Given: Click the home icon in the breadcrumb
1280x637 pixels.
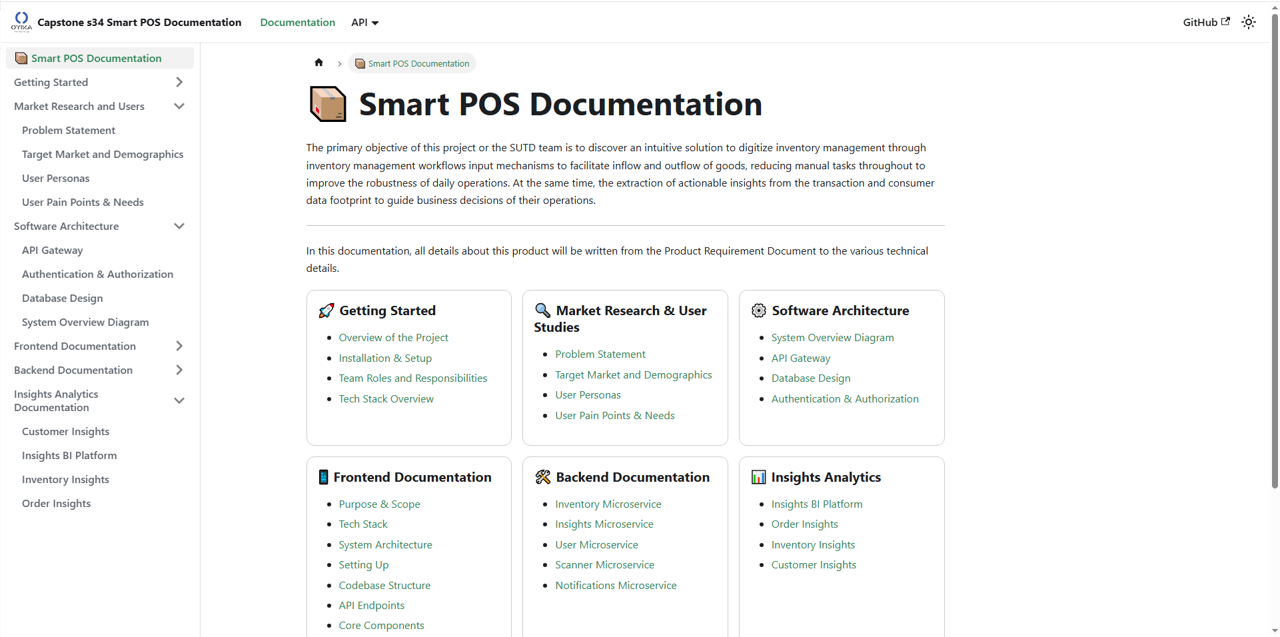Looking at the screenshot, I should 318,62.
